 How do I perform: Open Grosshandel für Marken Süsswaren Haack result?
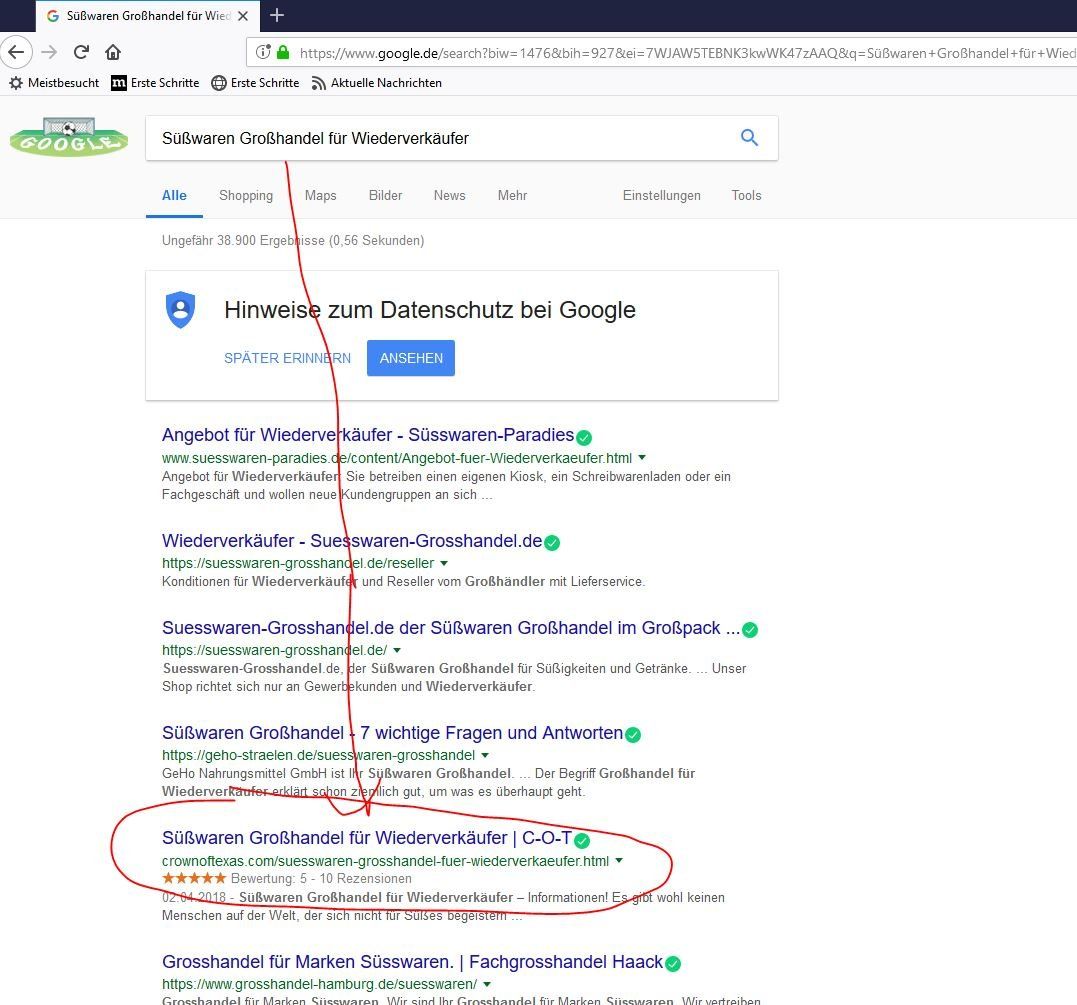point(412,962)
